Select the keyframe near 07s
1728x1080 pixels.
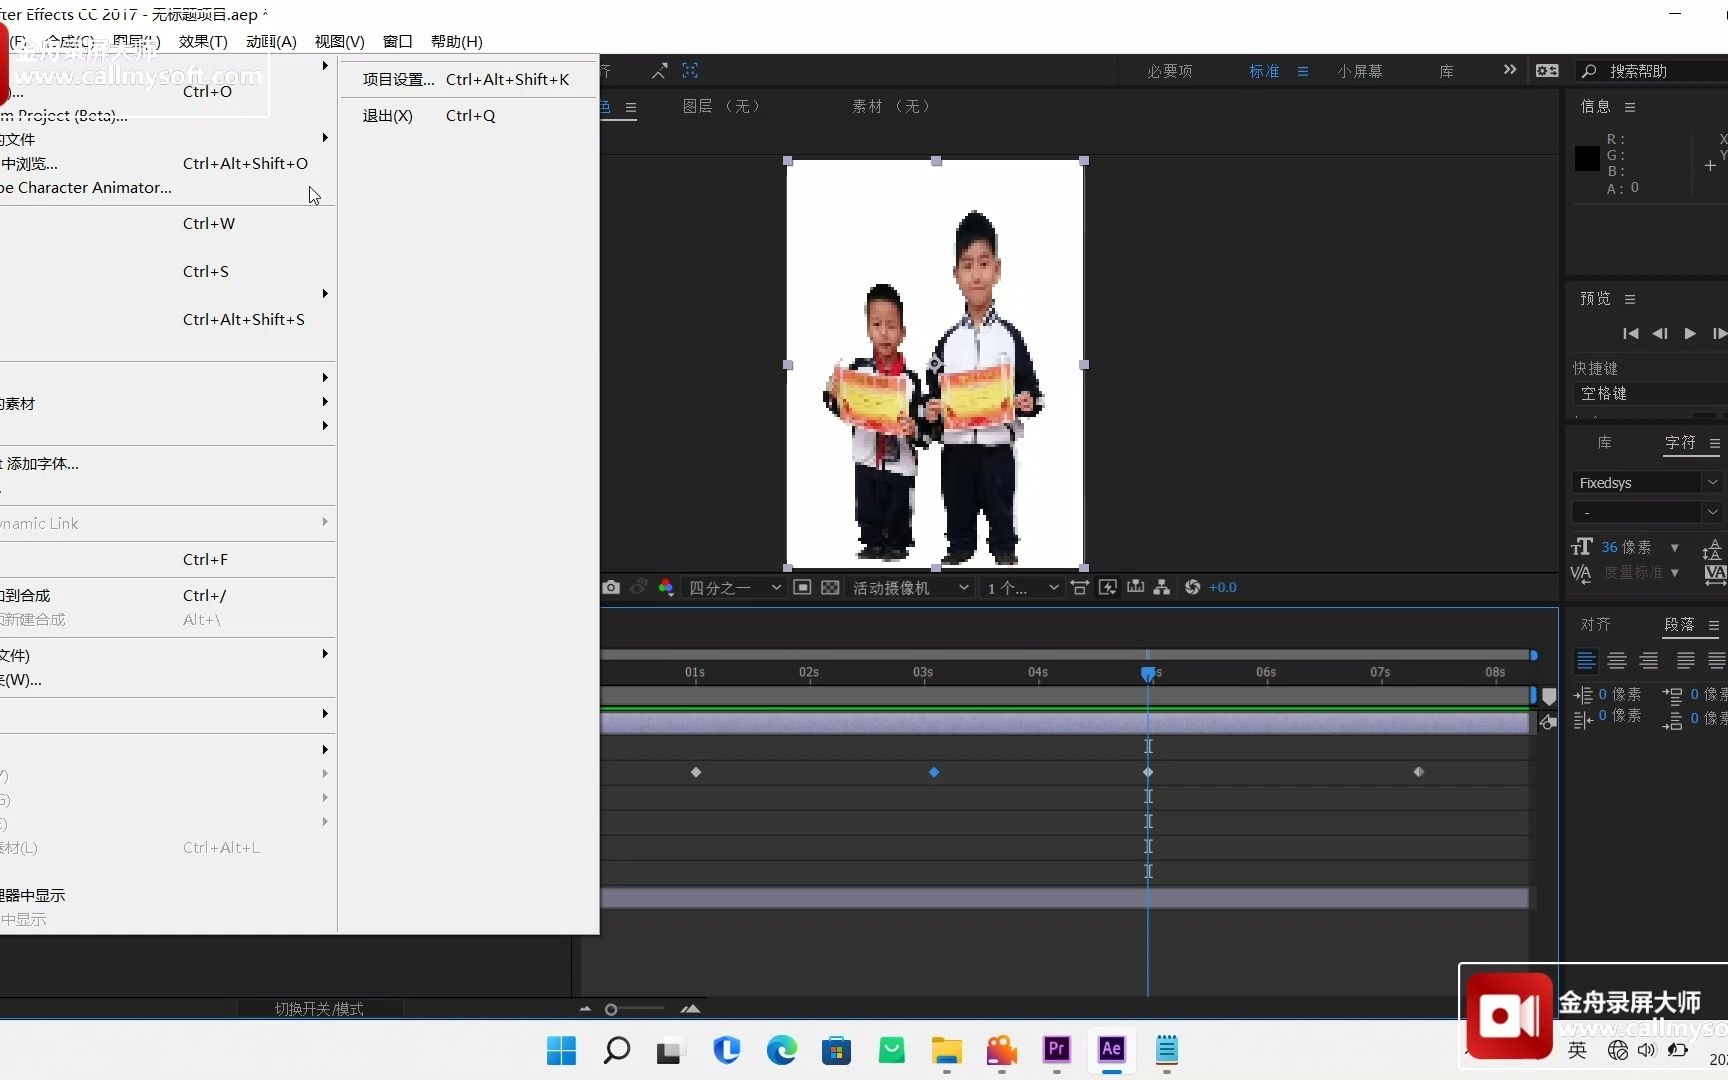(1418, 772)
